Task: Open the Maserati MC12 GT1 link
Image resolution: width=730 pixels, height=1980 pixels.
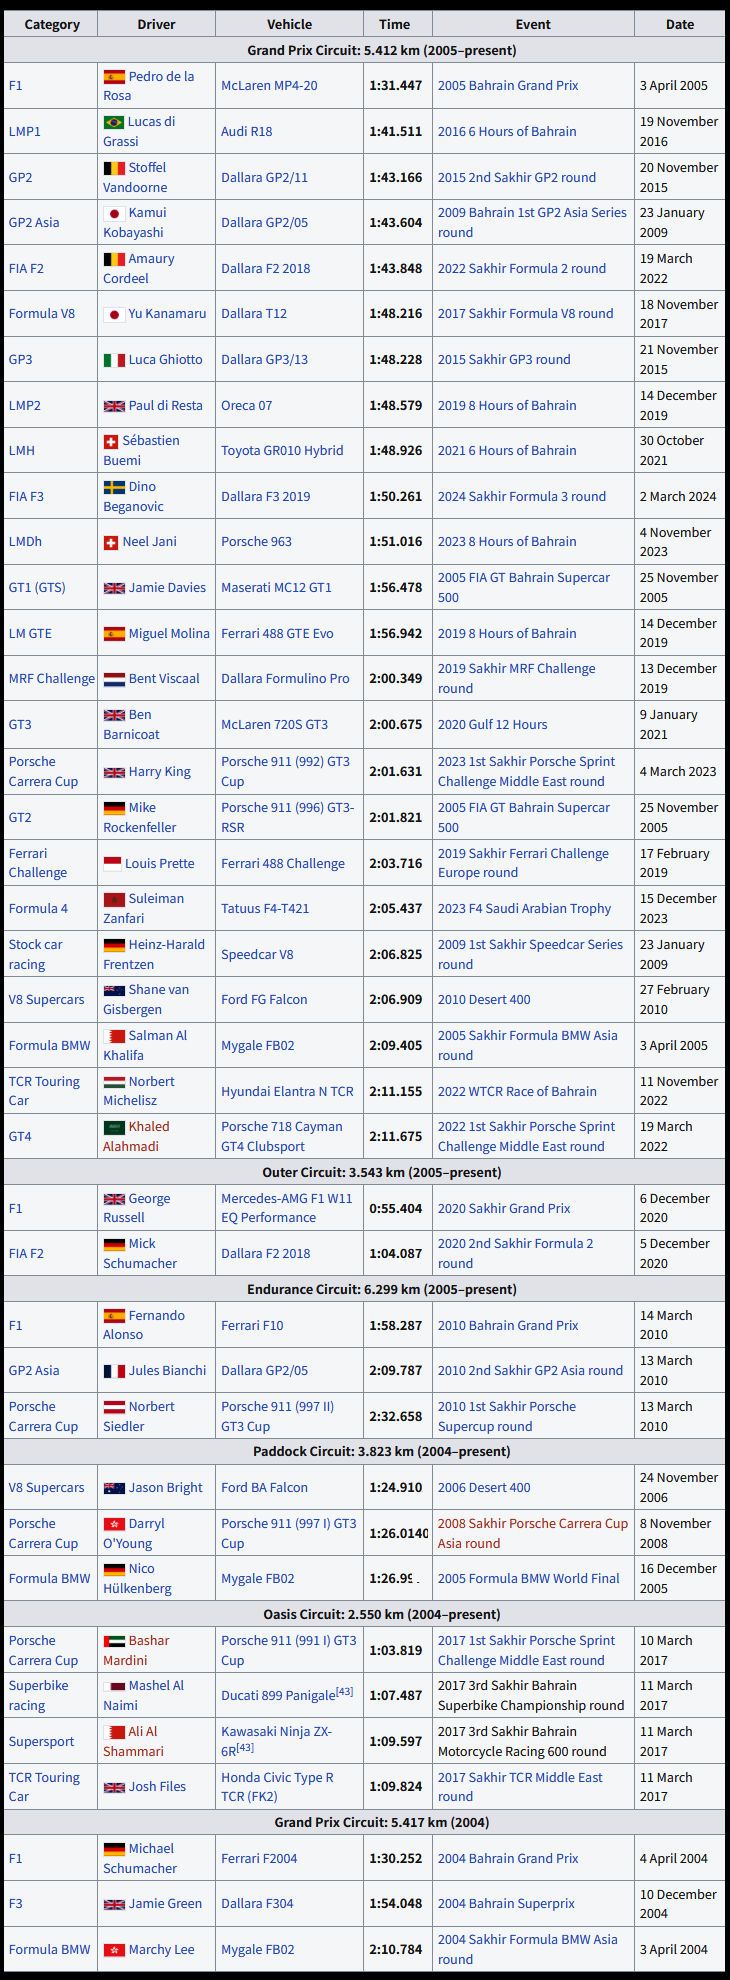Action: 276,588
